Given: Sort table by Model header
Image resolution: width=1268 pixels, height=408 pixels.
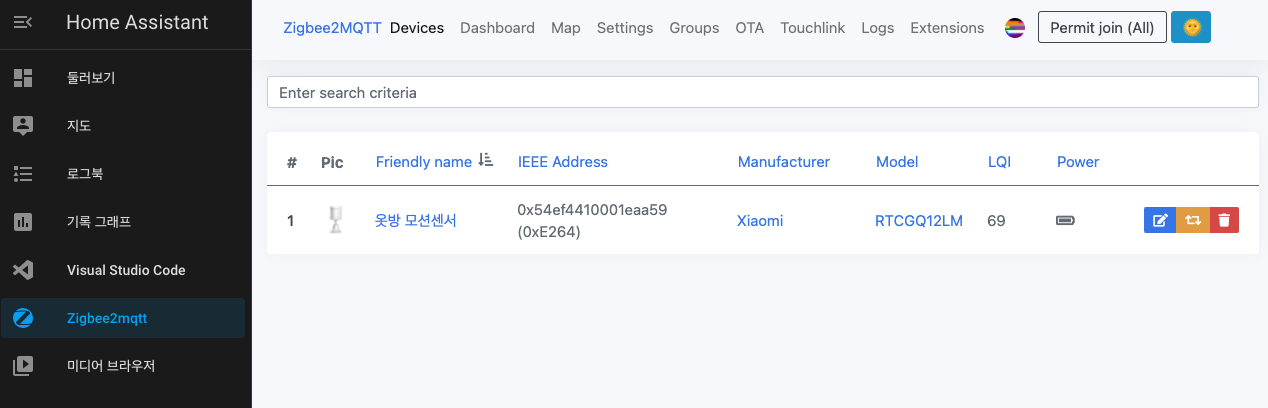Looking at the screenshot, I should [897, 161].
